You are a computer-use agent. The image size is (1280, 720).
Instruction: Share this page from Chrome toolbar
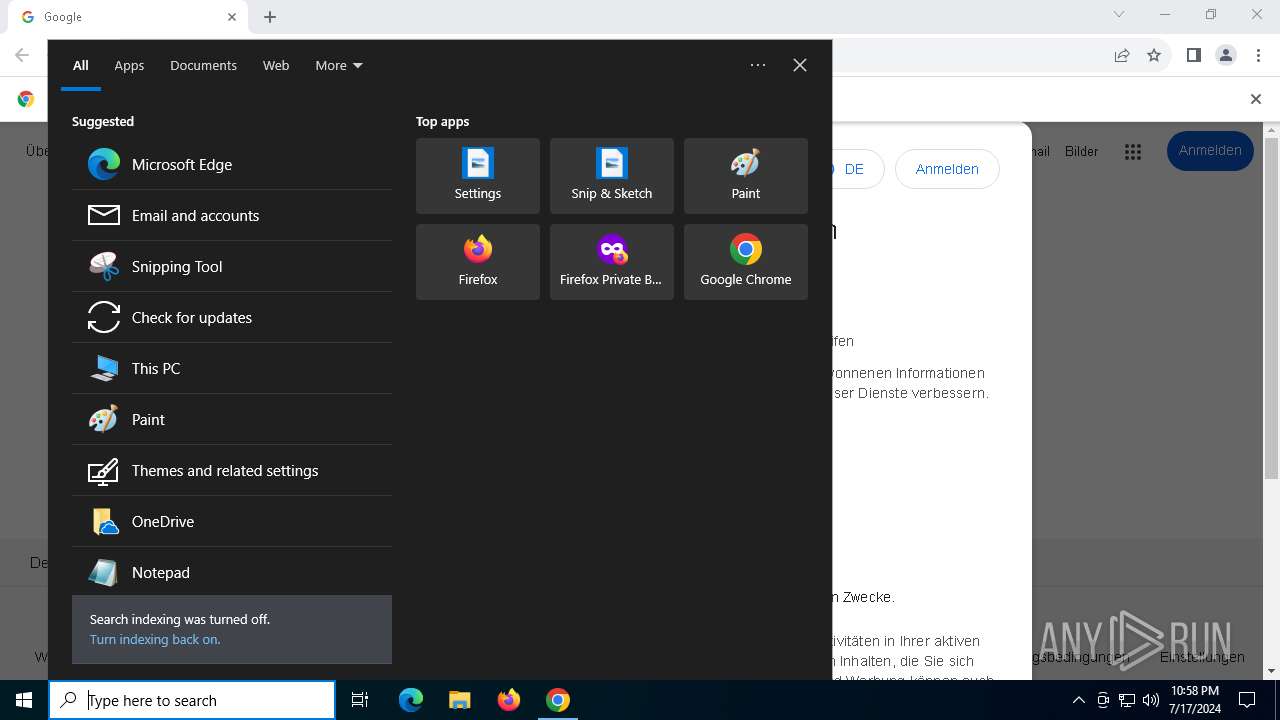1122,55
